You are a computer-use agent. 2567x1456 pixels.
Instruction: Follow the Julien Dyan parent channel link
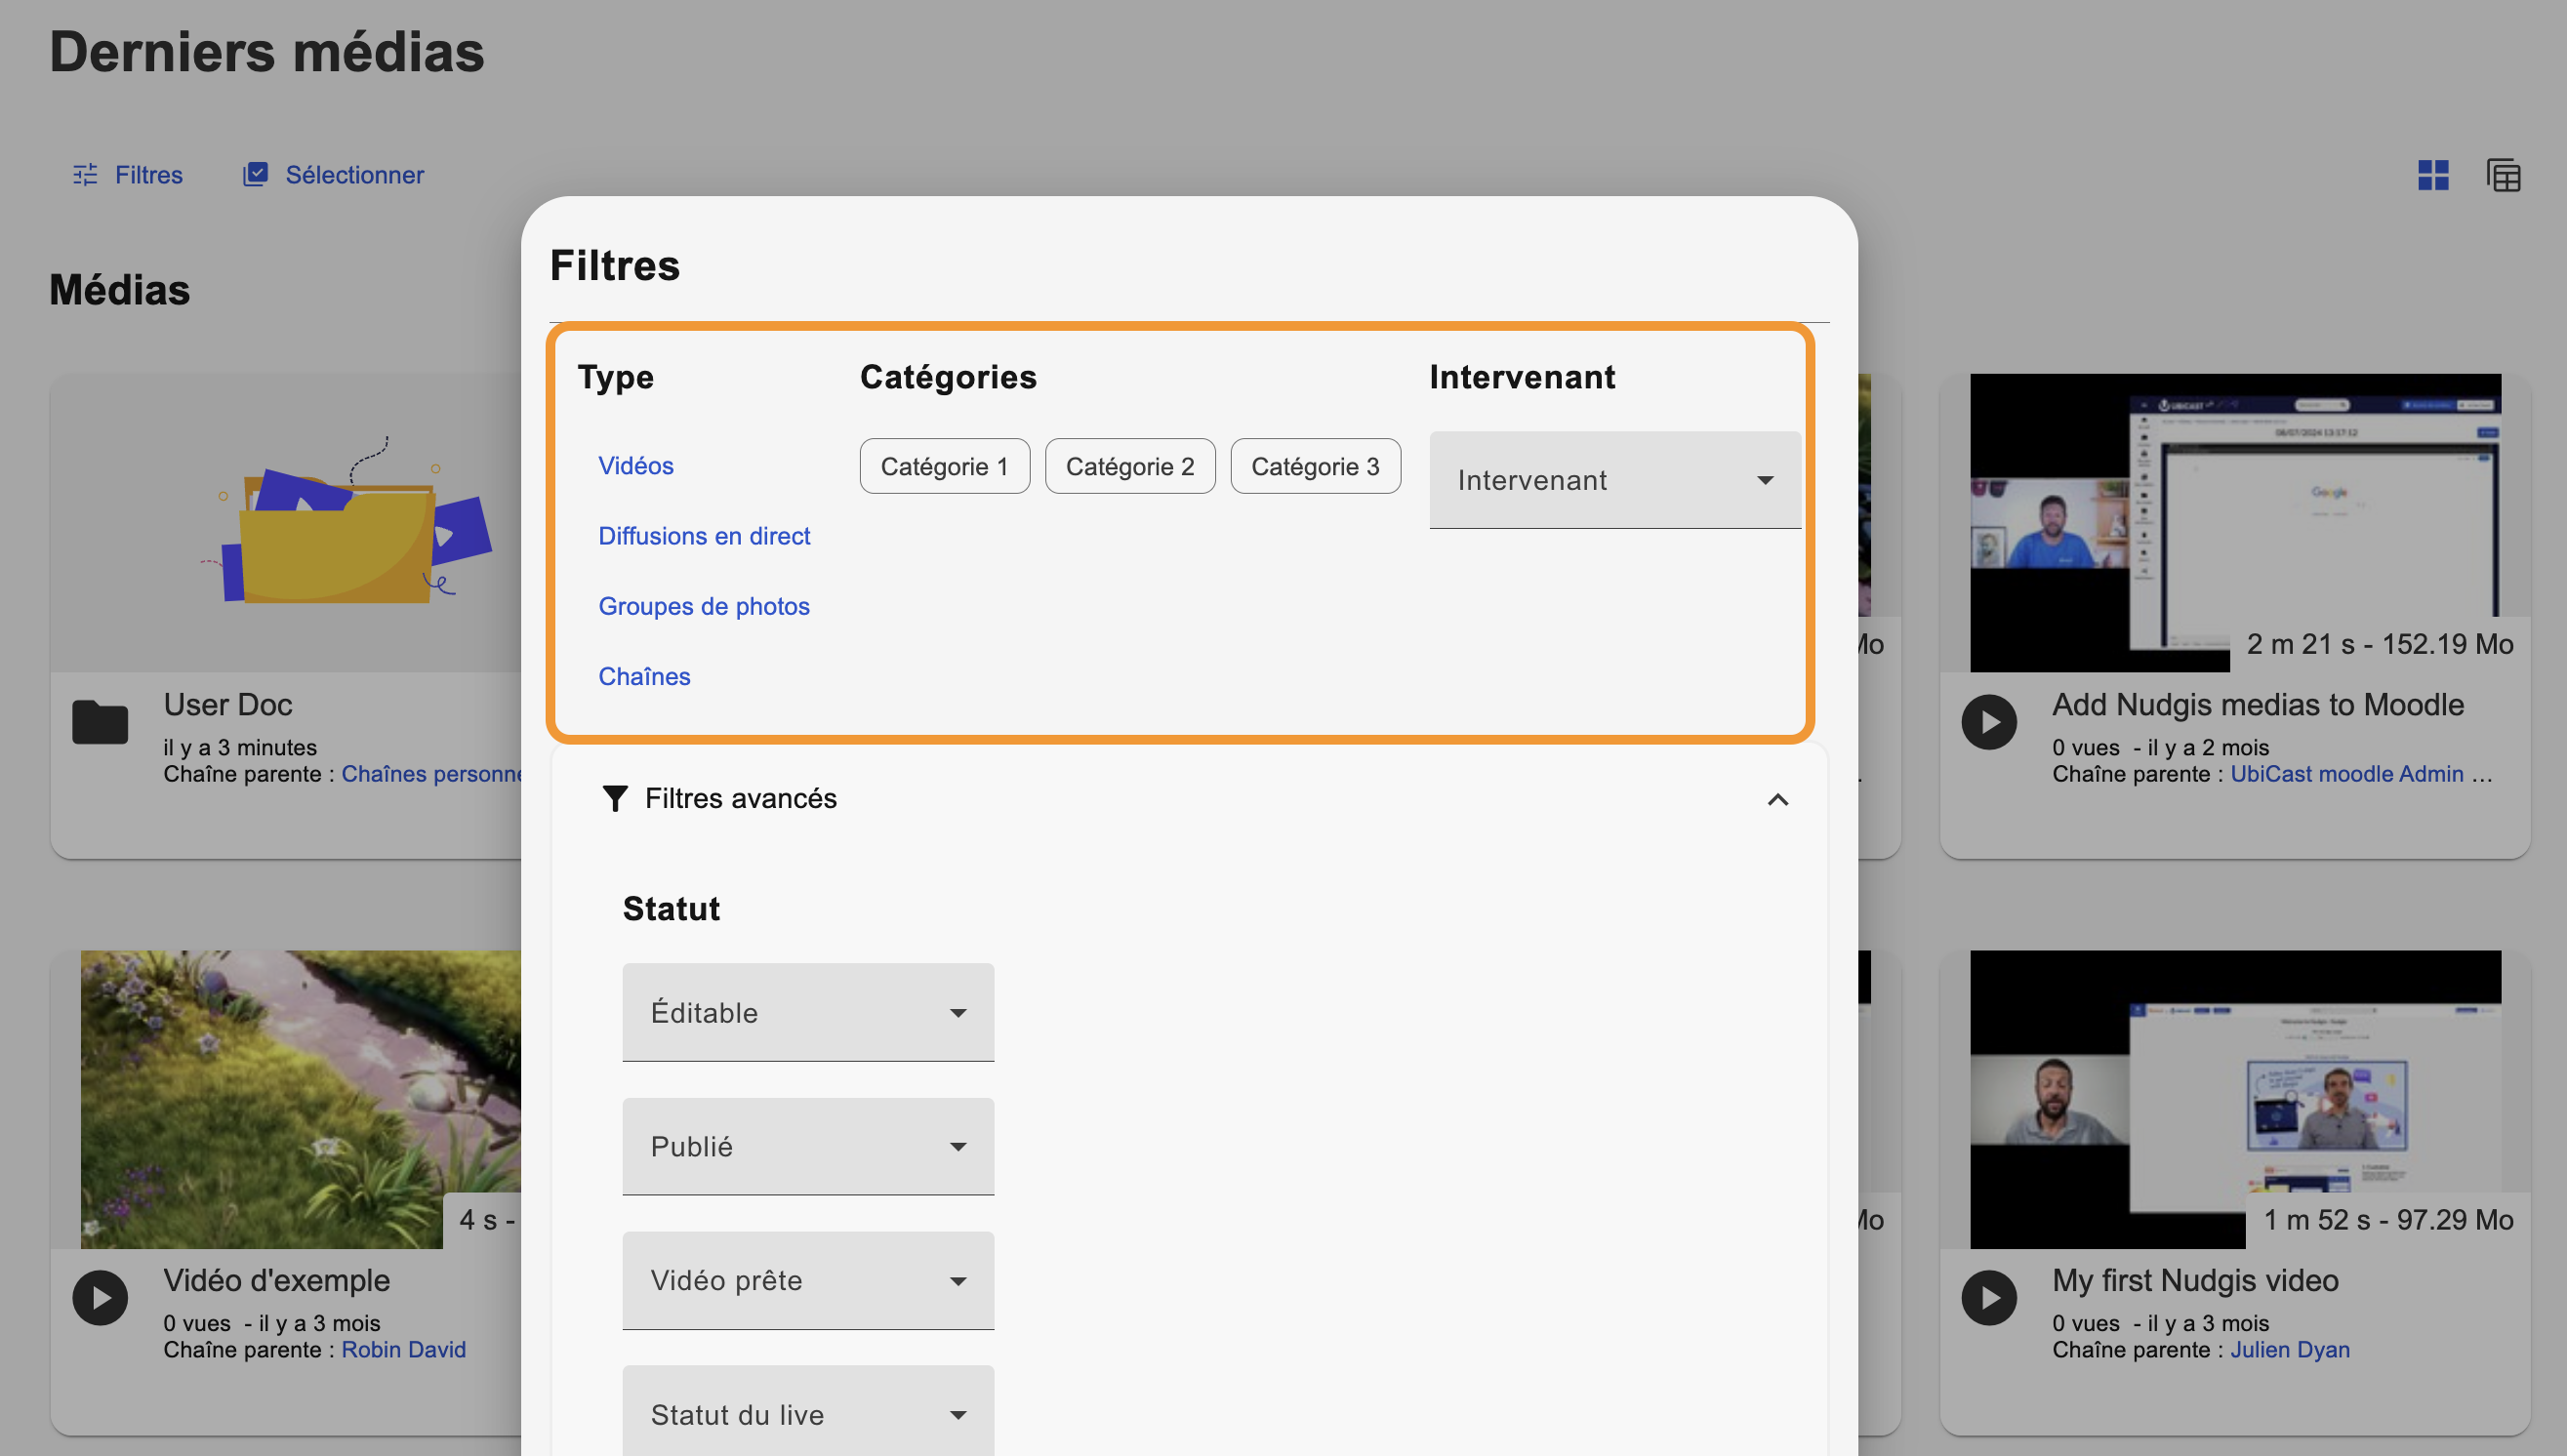click(2290, 1350)
